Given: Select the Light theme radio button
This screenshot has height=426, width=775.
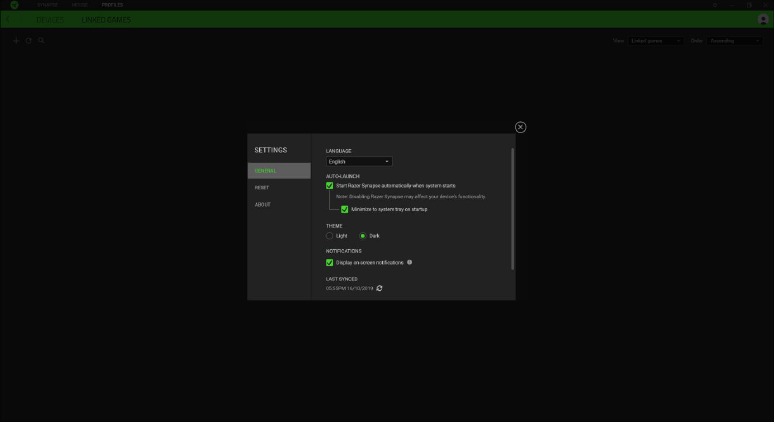Looking at the screenshot, I should tap(329, 236).
